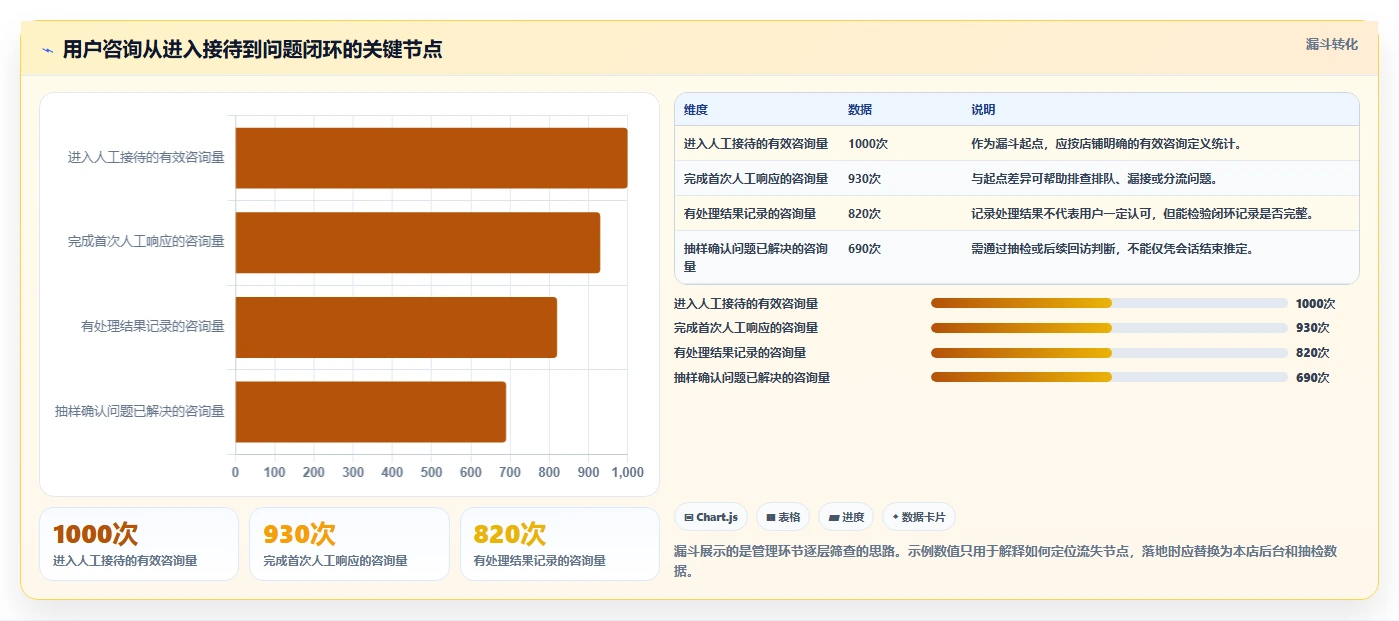Click the 说明 table column header
The height and width of the screenshot is (621, 1399).
[983, 110]
